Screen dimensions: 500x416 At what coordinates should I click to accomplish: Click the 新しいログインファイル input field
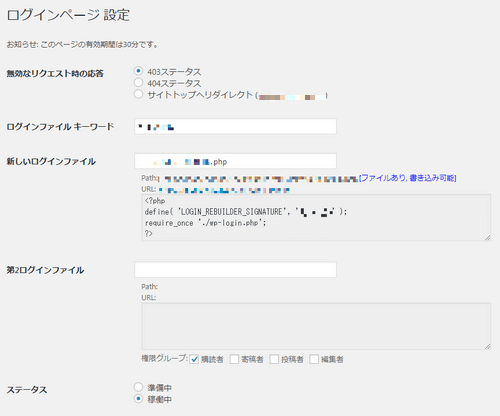pos(235,161)
